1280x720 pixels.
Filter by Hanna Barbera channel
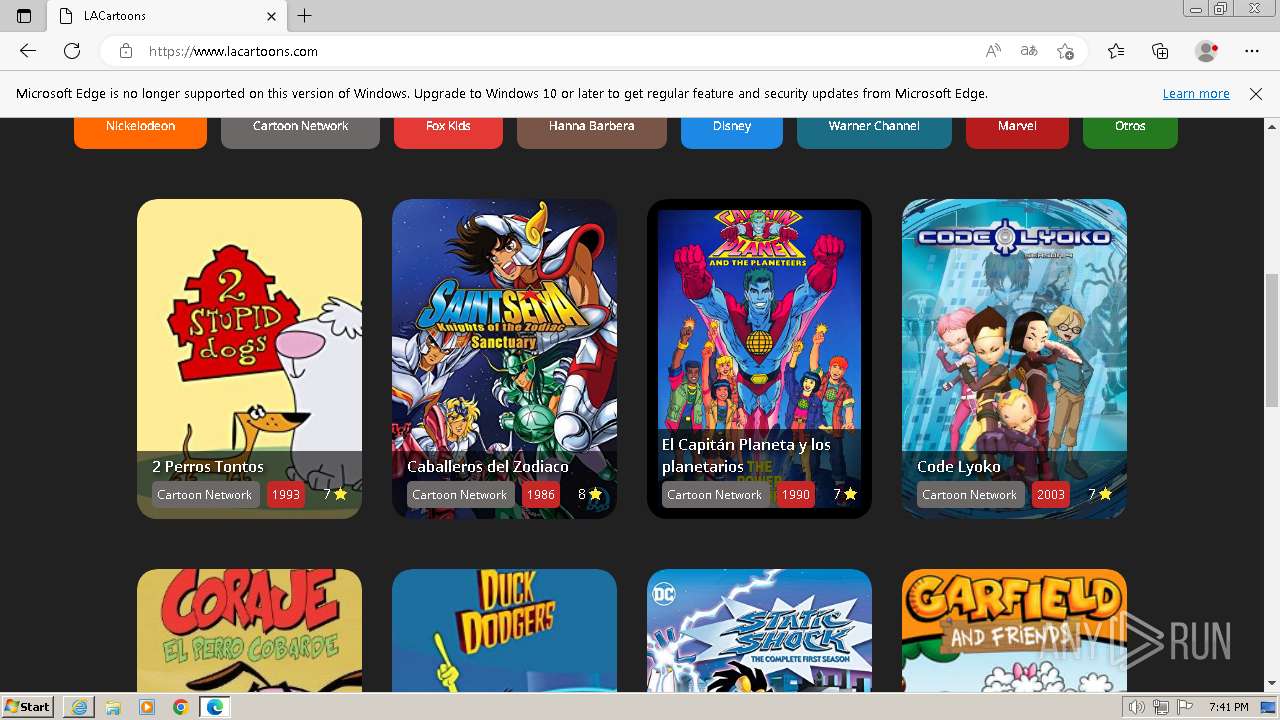click(x=591, y=132)
